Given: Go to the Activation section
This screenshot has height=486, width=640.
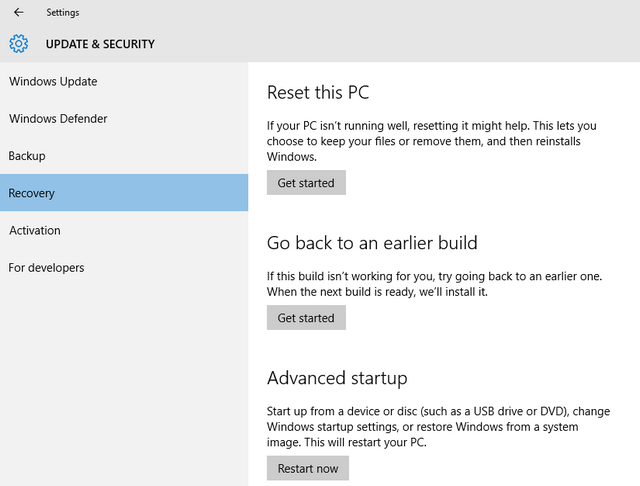Looking at the screenshot, I should coord(124,230).
